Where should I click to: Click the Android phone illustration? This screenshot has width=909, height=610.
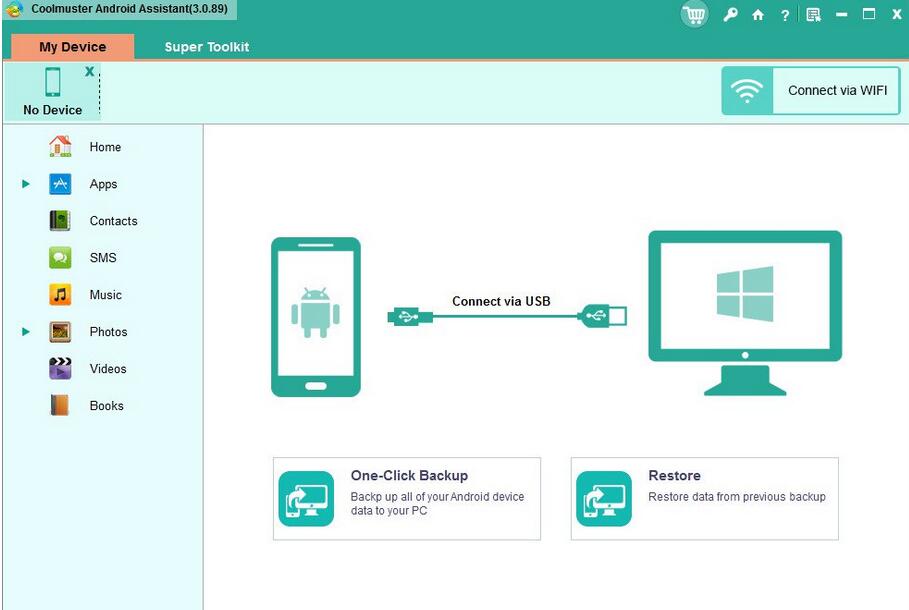click(316, 317)
